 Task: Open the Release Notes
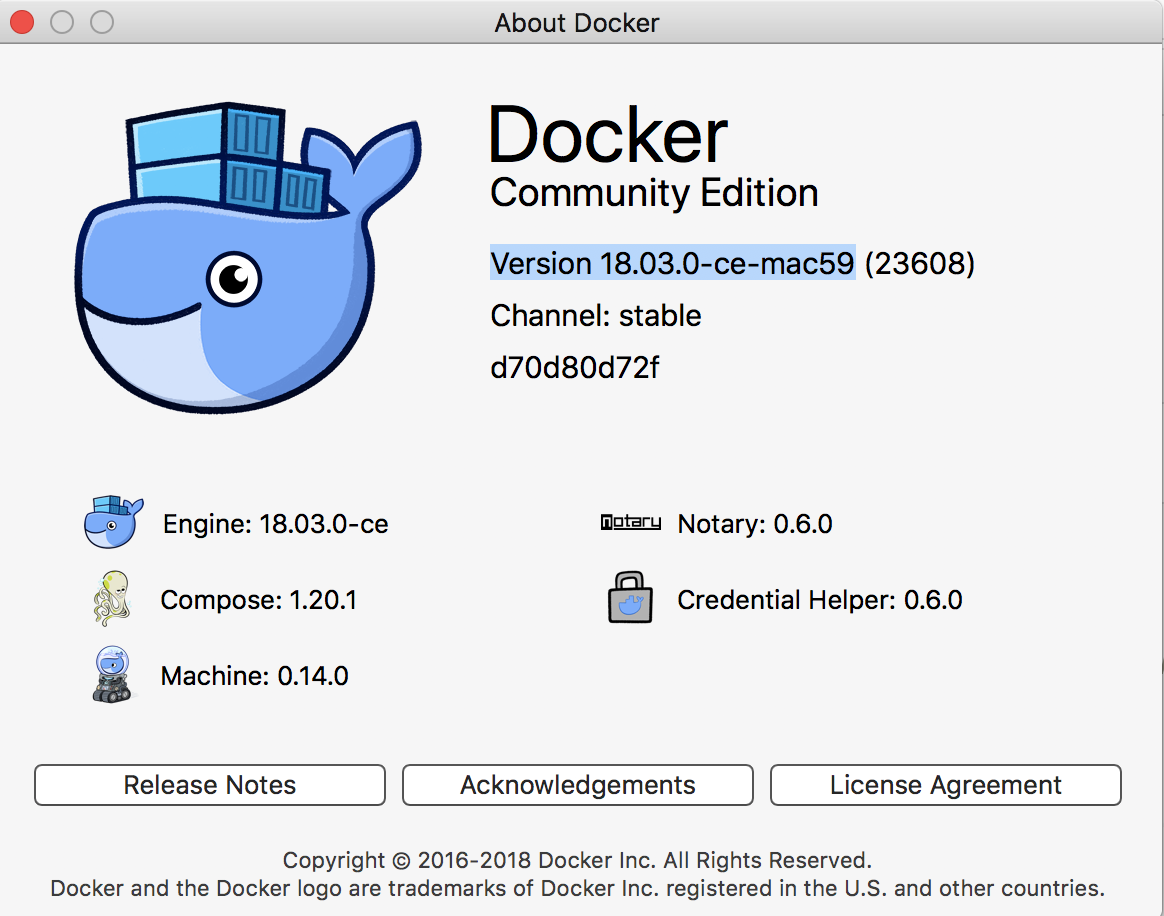(210, 785)
